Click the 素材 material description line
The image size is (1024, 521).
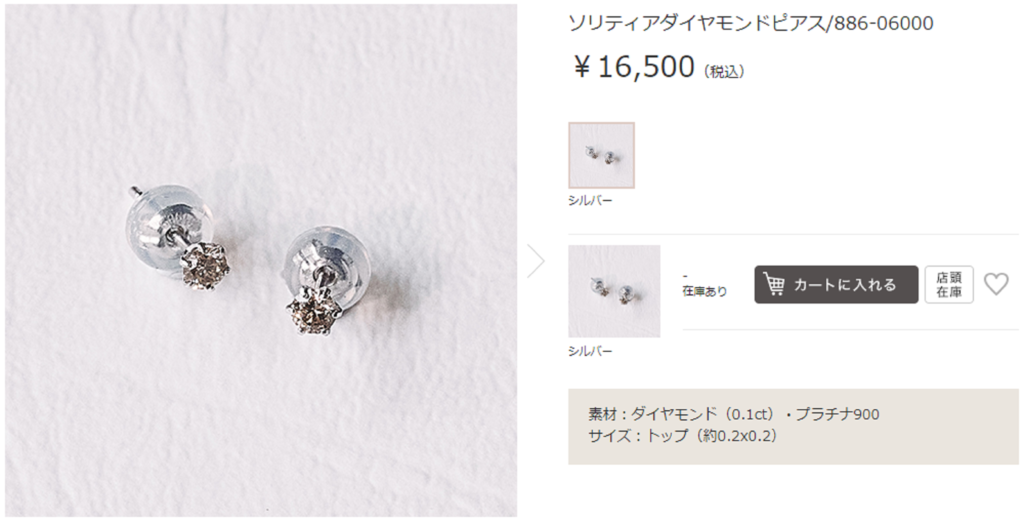pyautogui.click(x=733, y=415)
